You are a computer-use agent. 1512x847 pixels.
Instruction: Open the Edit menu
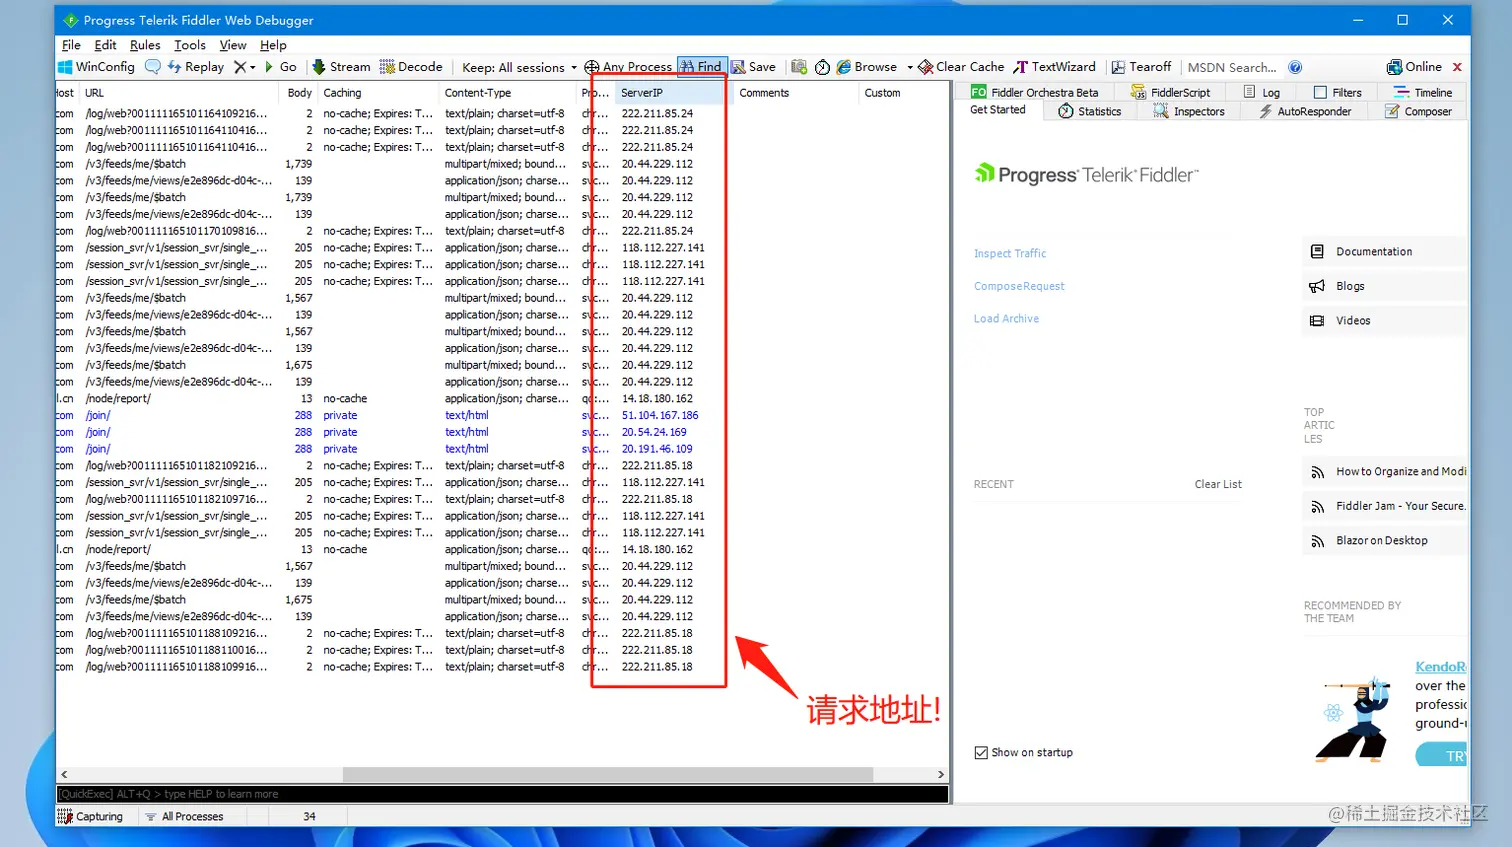105,45
